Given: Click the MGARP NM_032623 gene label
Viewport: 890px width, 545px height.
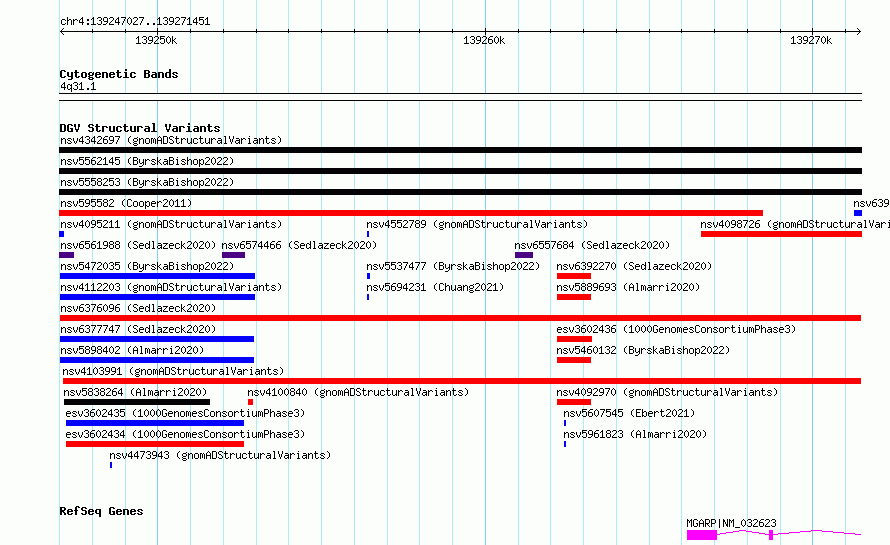Looking at the screenshot, I should coord(731,523).
